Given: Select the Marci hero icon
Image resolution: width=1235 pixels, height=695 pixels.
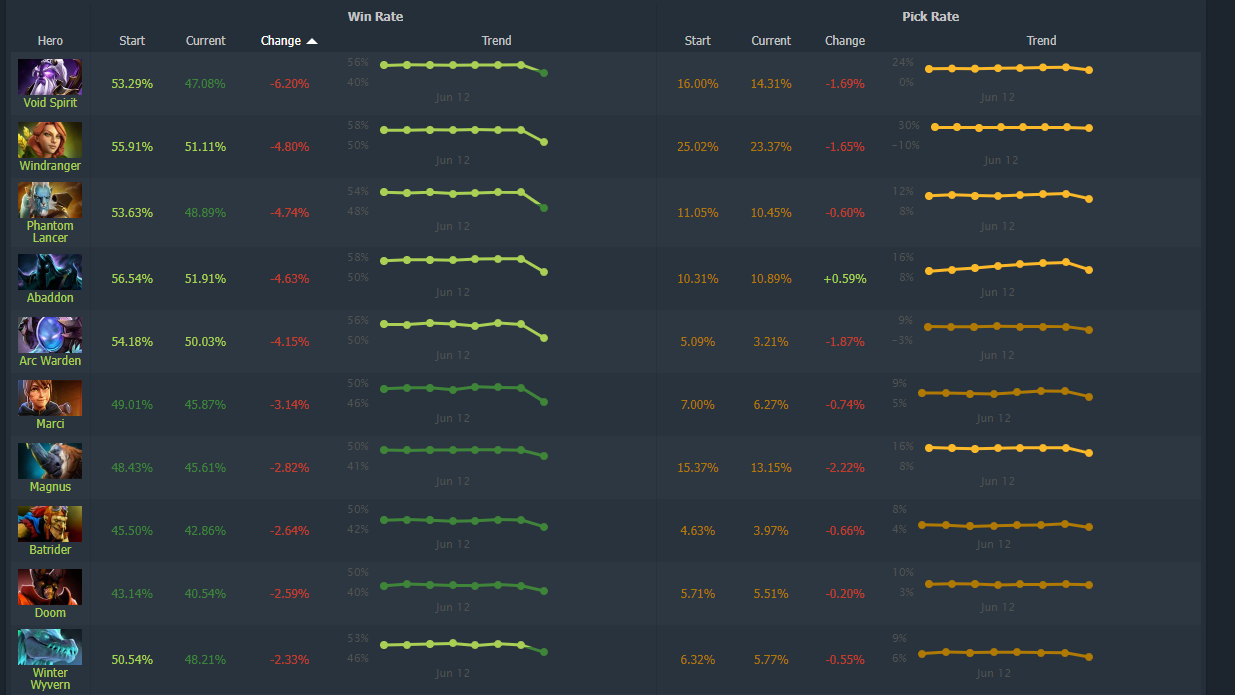Looking at the screenshot, I should tap(49, 396).
